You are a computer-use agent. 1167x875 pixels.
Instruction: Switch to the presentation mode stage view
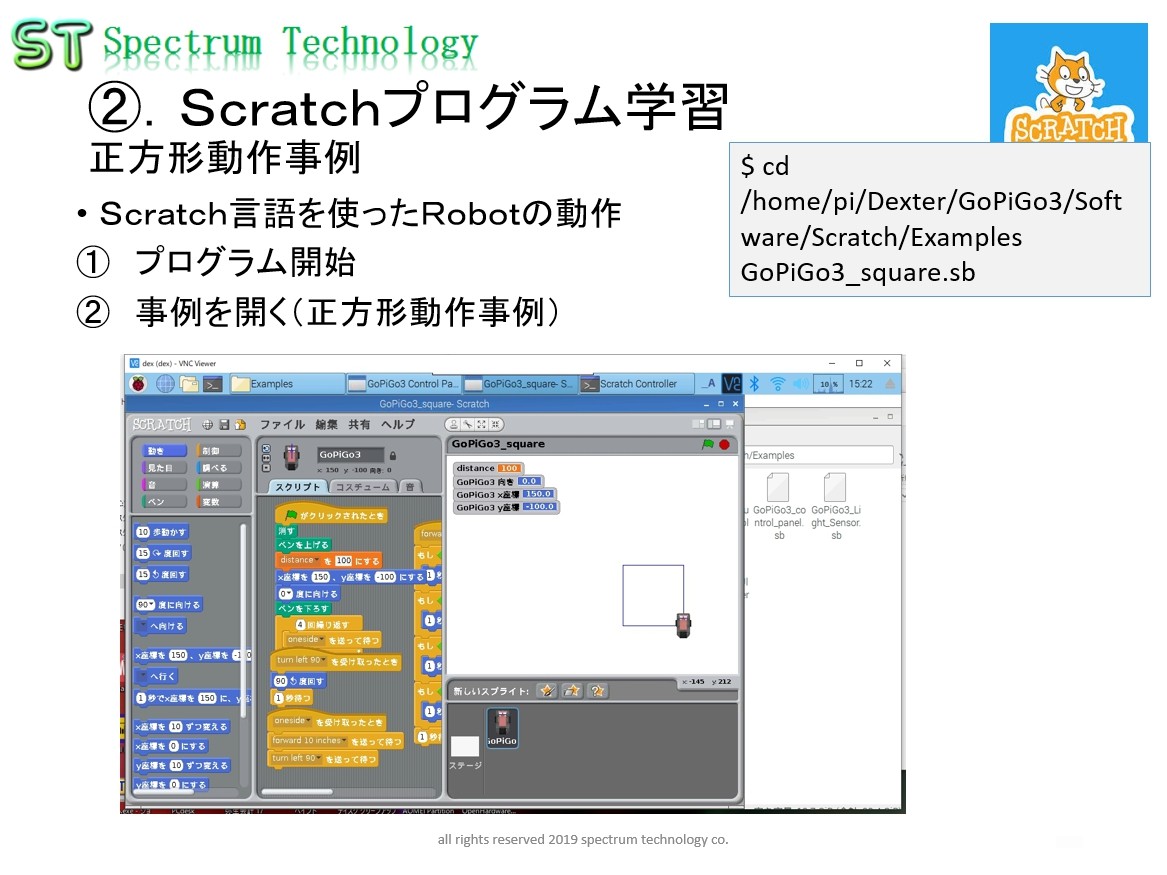point(729,424)
